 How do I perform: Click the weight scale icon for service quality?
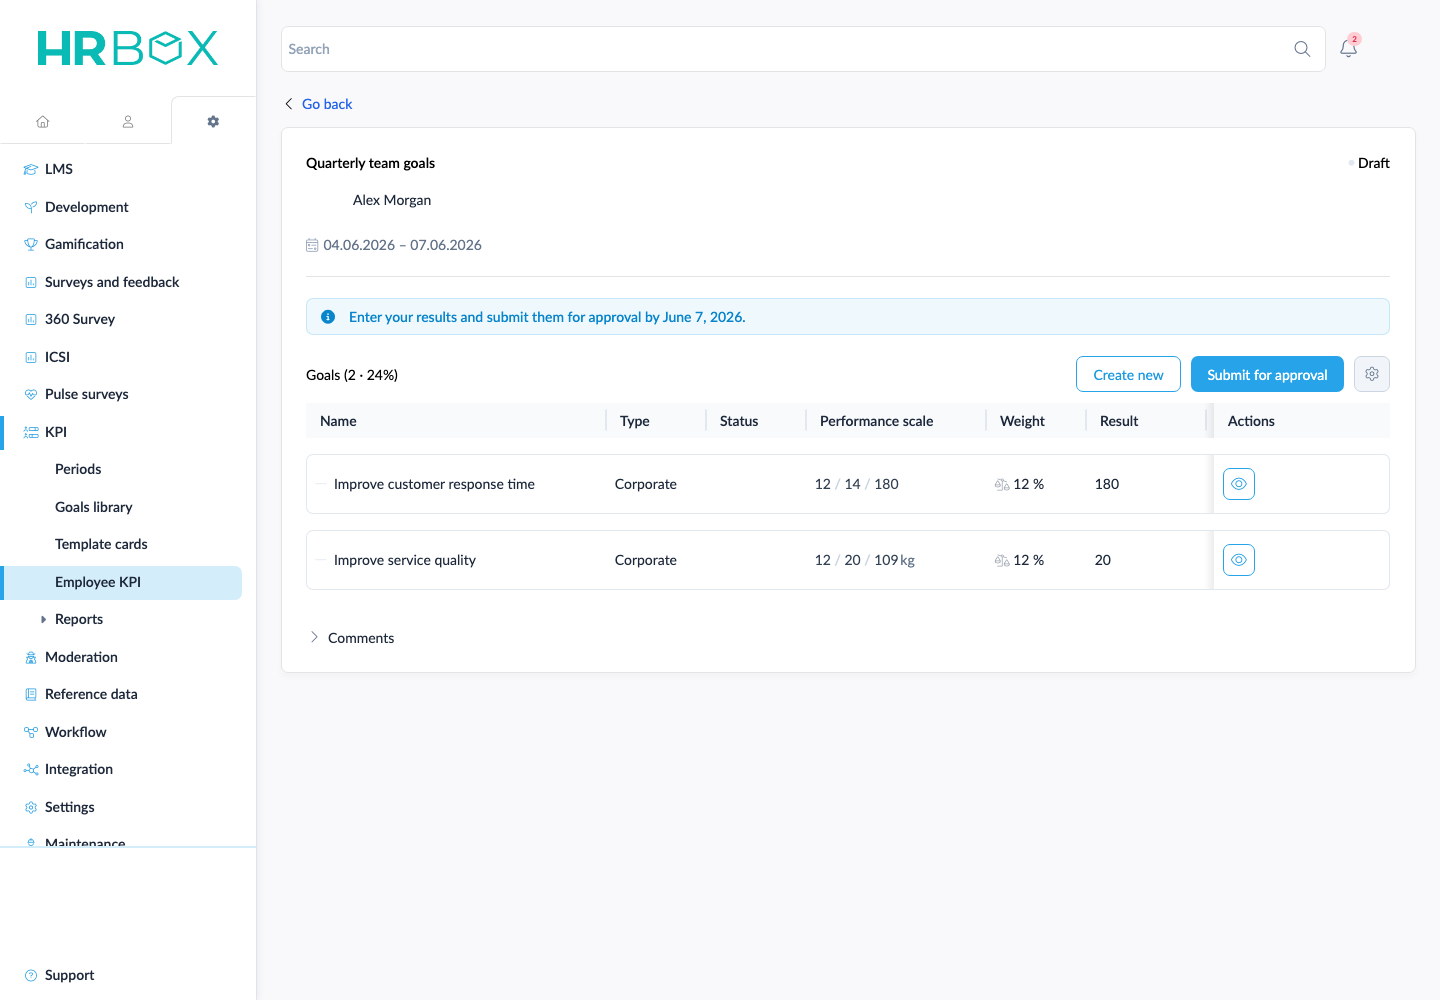pos(1002,561)
